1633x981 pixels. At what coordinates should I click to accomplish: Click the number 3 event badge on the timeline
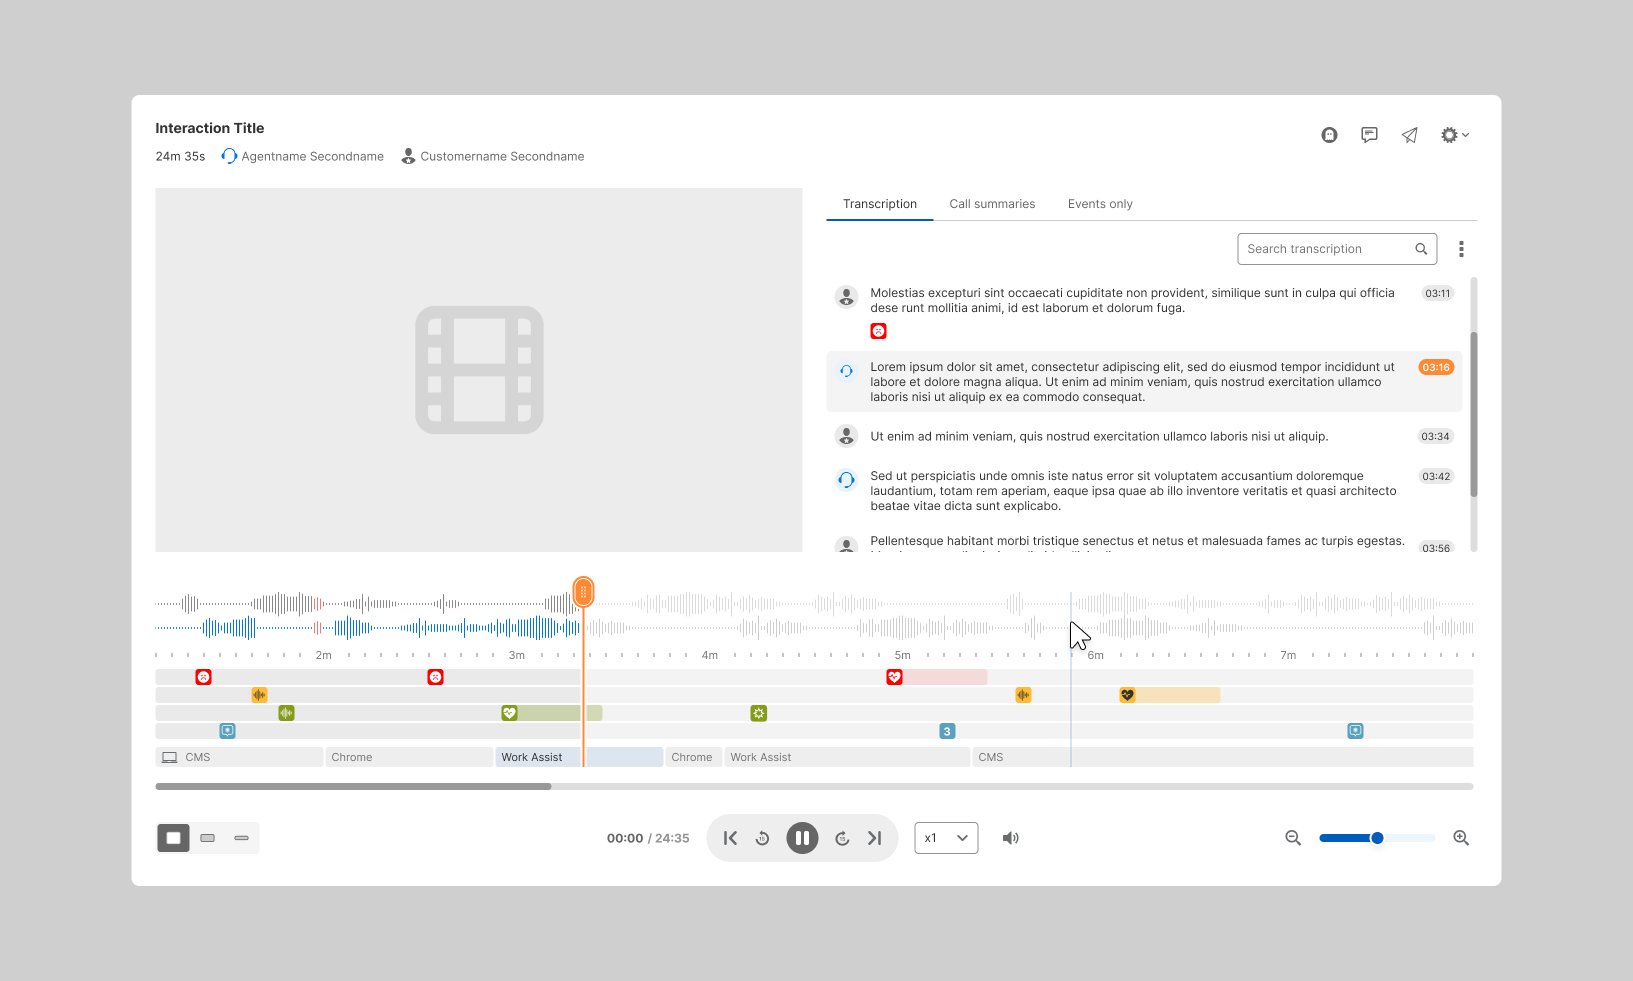[947, 731]
